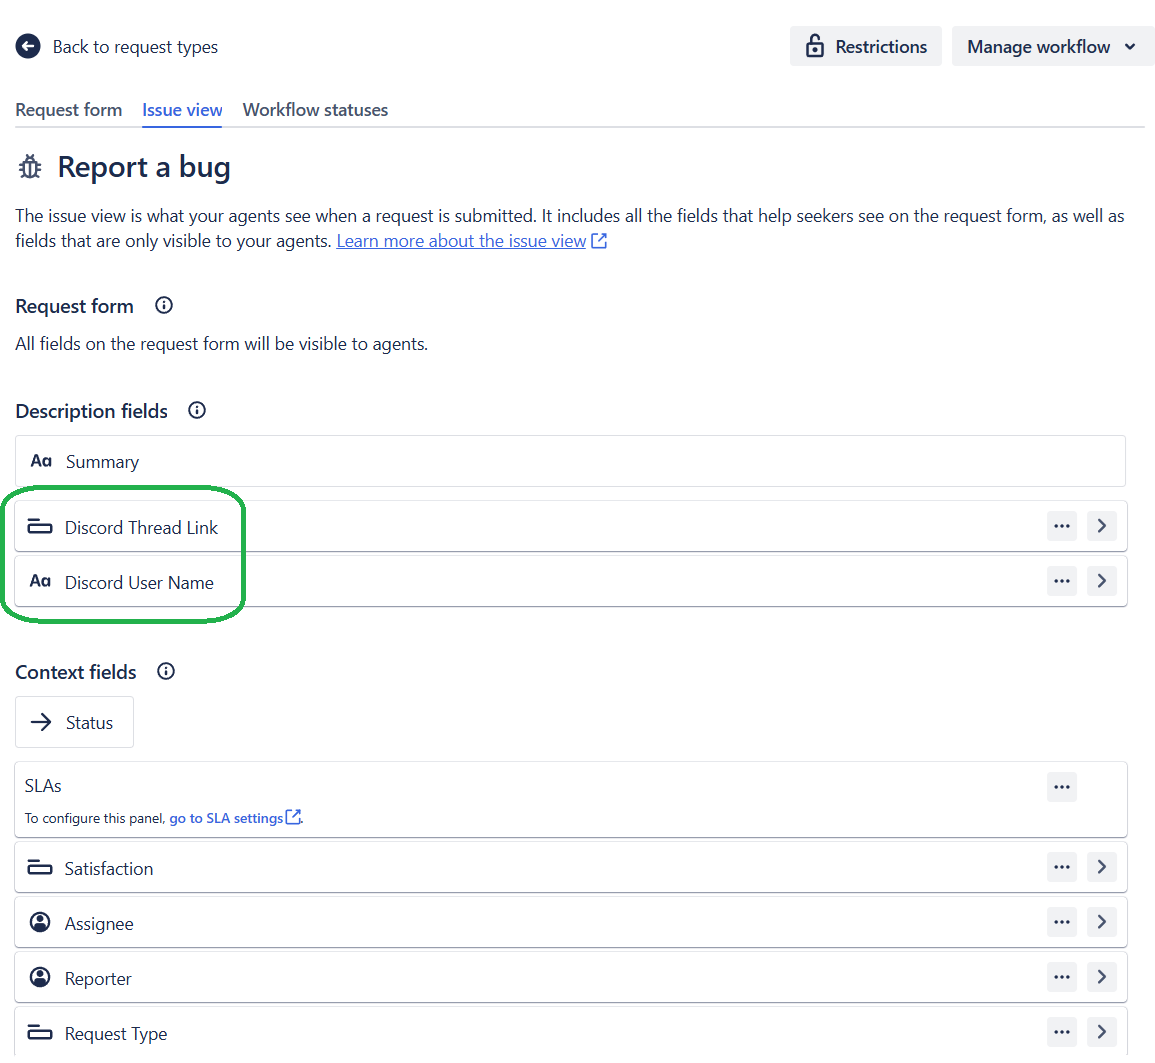The width and height of the screenshot is (1155, 1063).
Task: Switch to the Workflow statuses tab
Action: tap(315, 110)
